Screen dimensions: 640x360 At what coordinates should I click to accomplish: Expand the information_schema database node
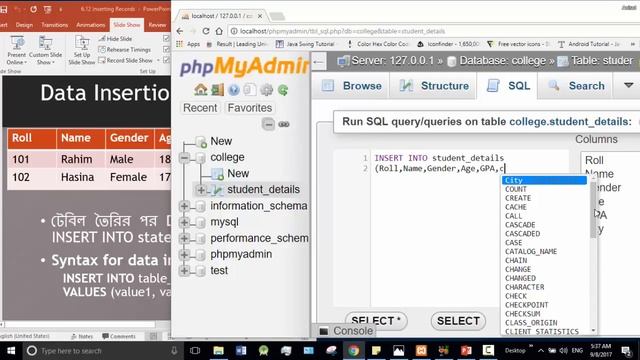point(184,206)
